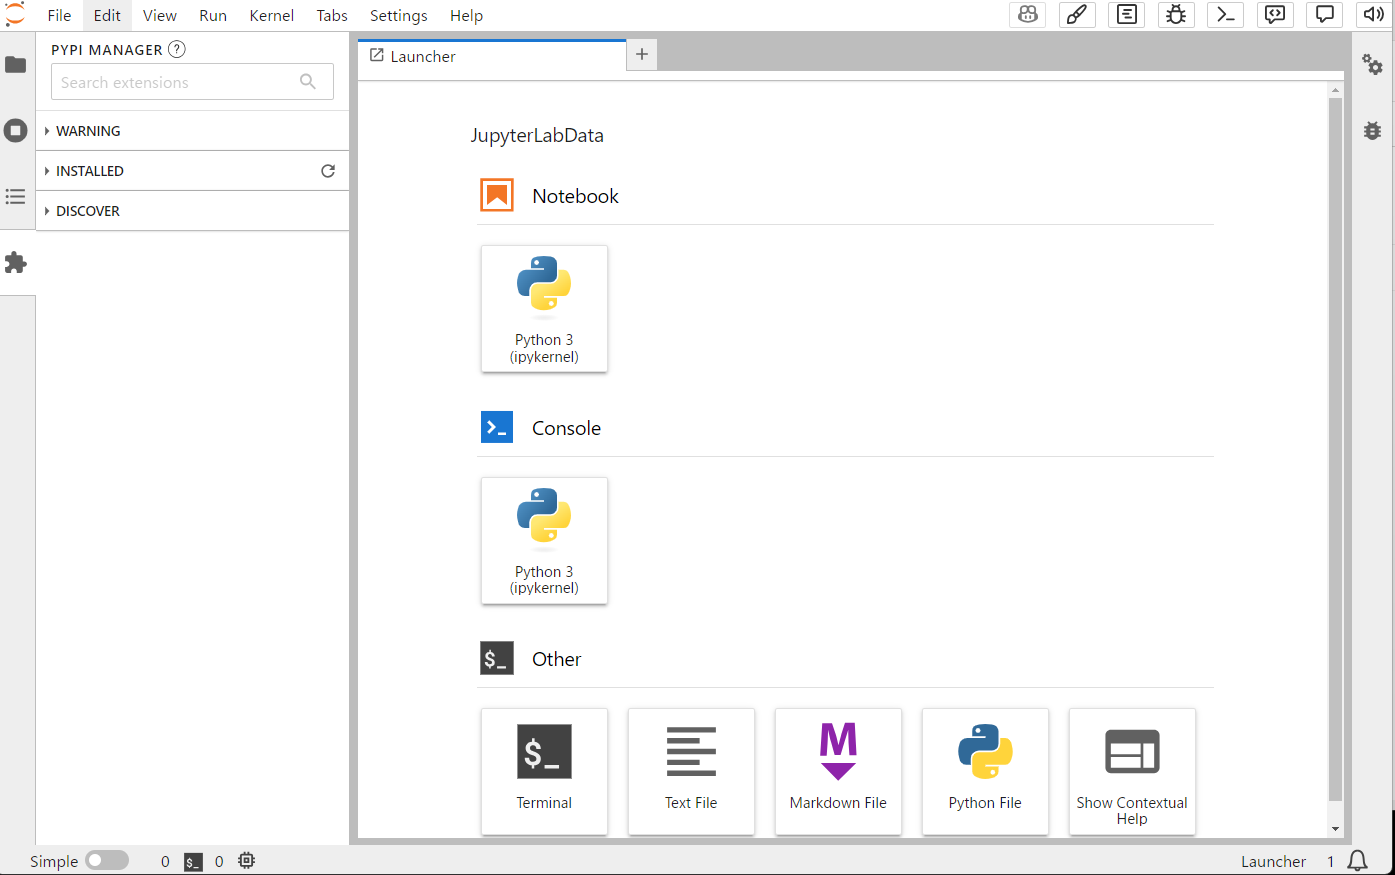Open the Kernel menu
Viewport: 1395px width, 875px height.
271,15
